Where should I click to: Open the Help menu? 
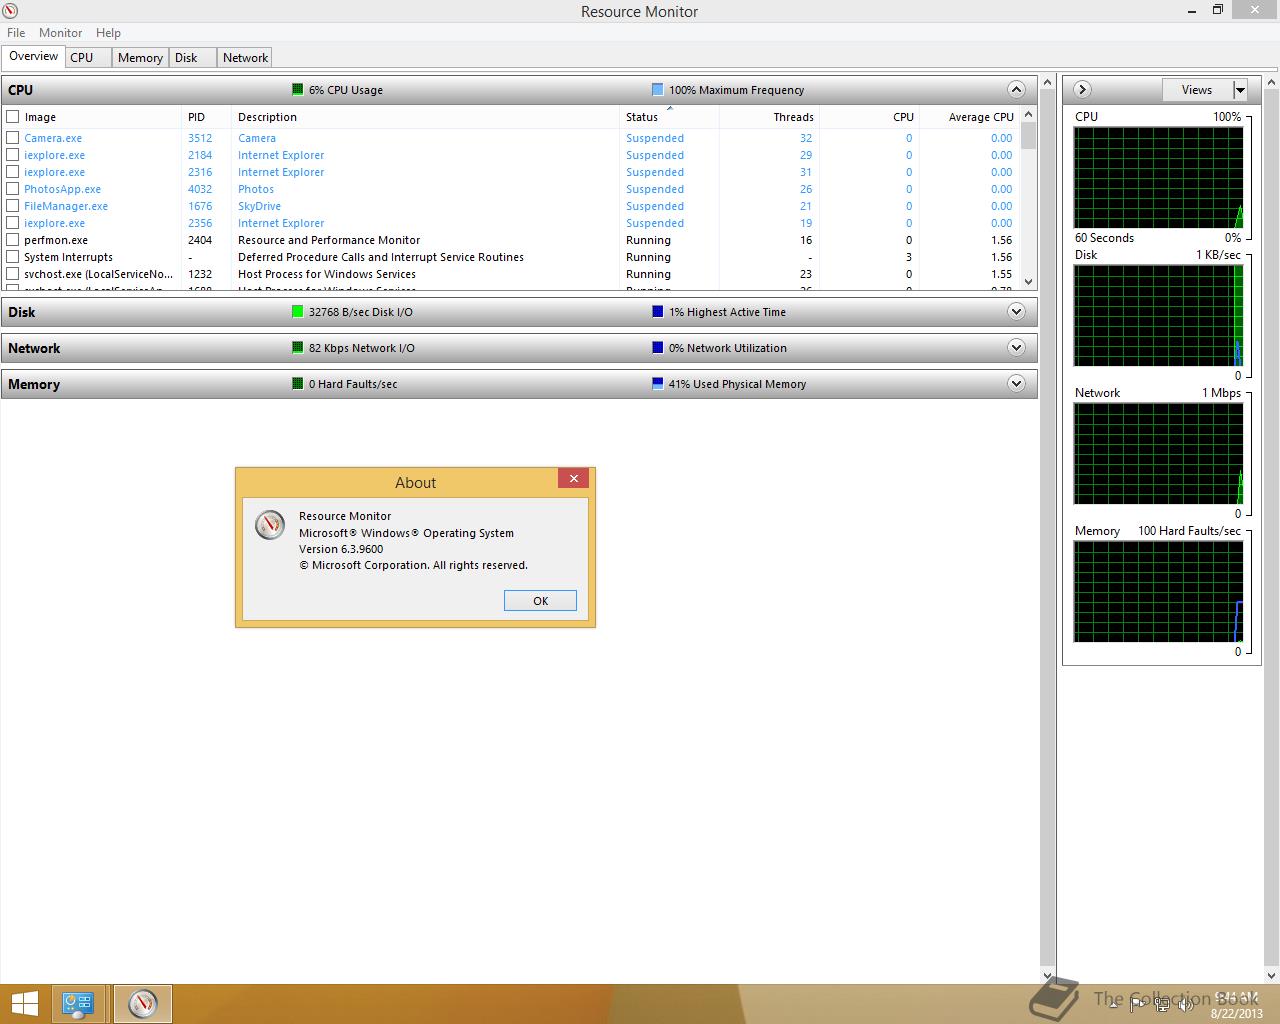coord(108,33)
